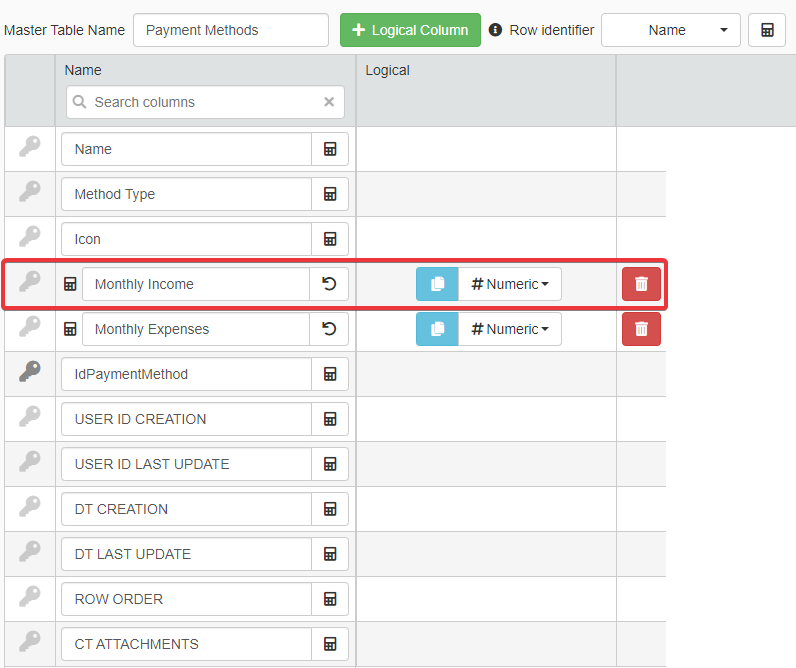Click the red delete button for Monthly Income

[641, 284]
